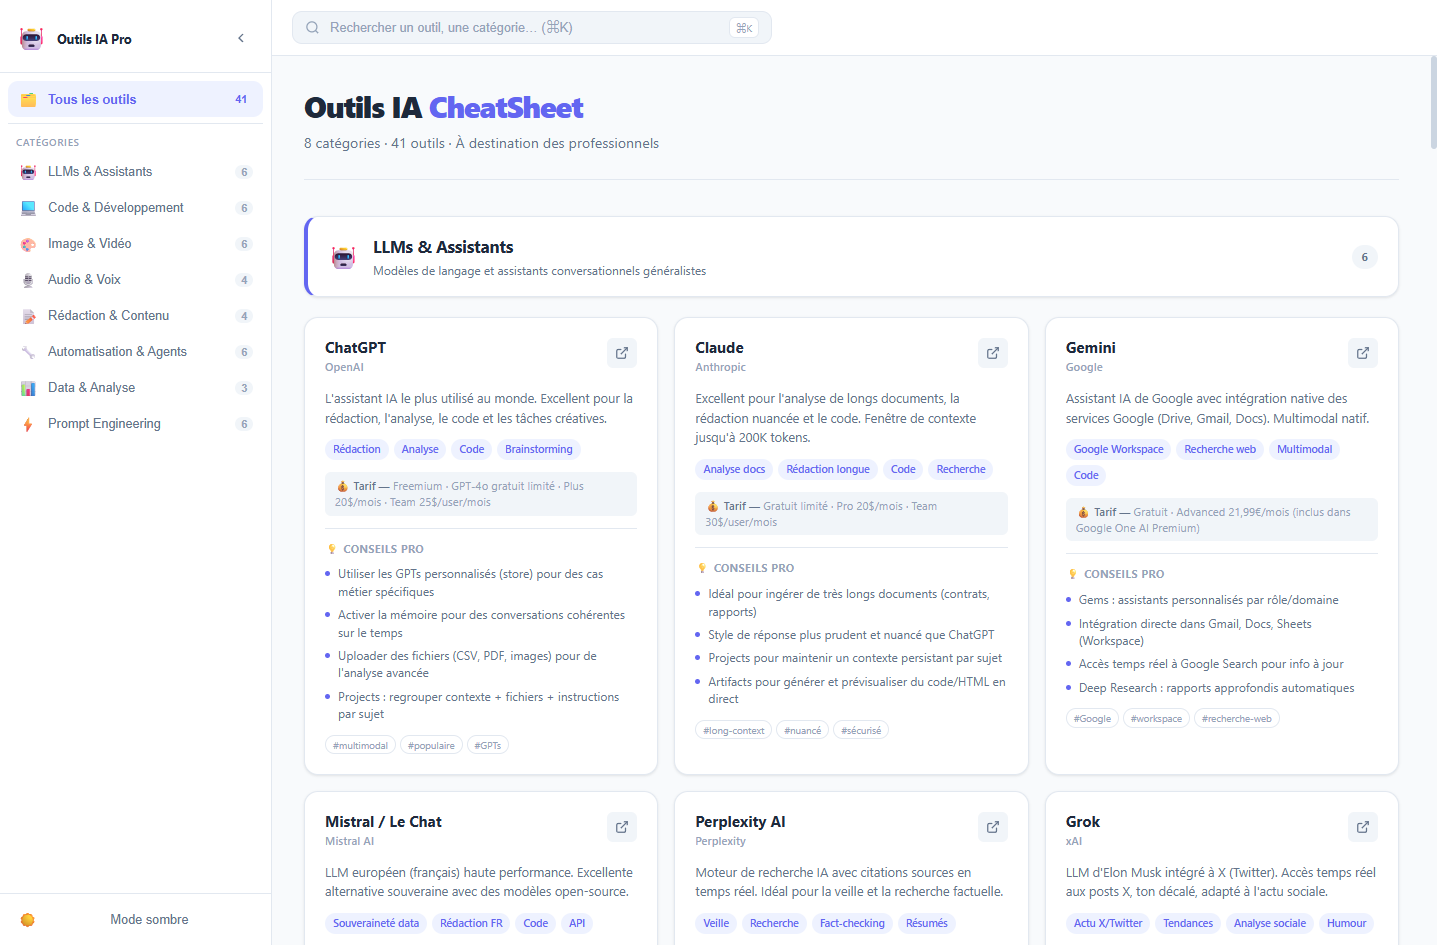The width and height of the screenshot is (1437, 945).
Task: Click the sun icon beside Mode sombre
Action: [28, 920]
